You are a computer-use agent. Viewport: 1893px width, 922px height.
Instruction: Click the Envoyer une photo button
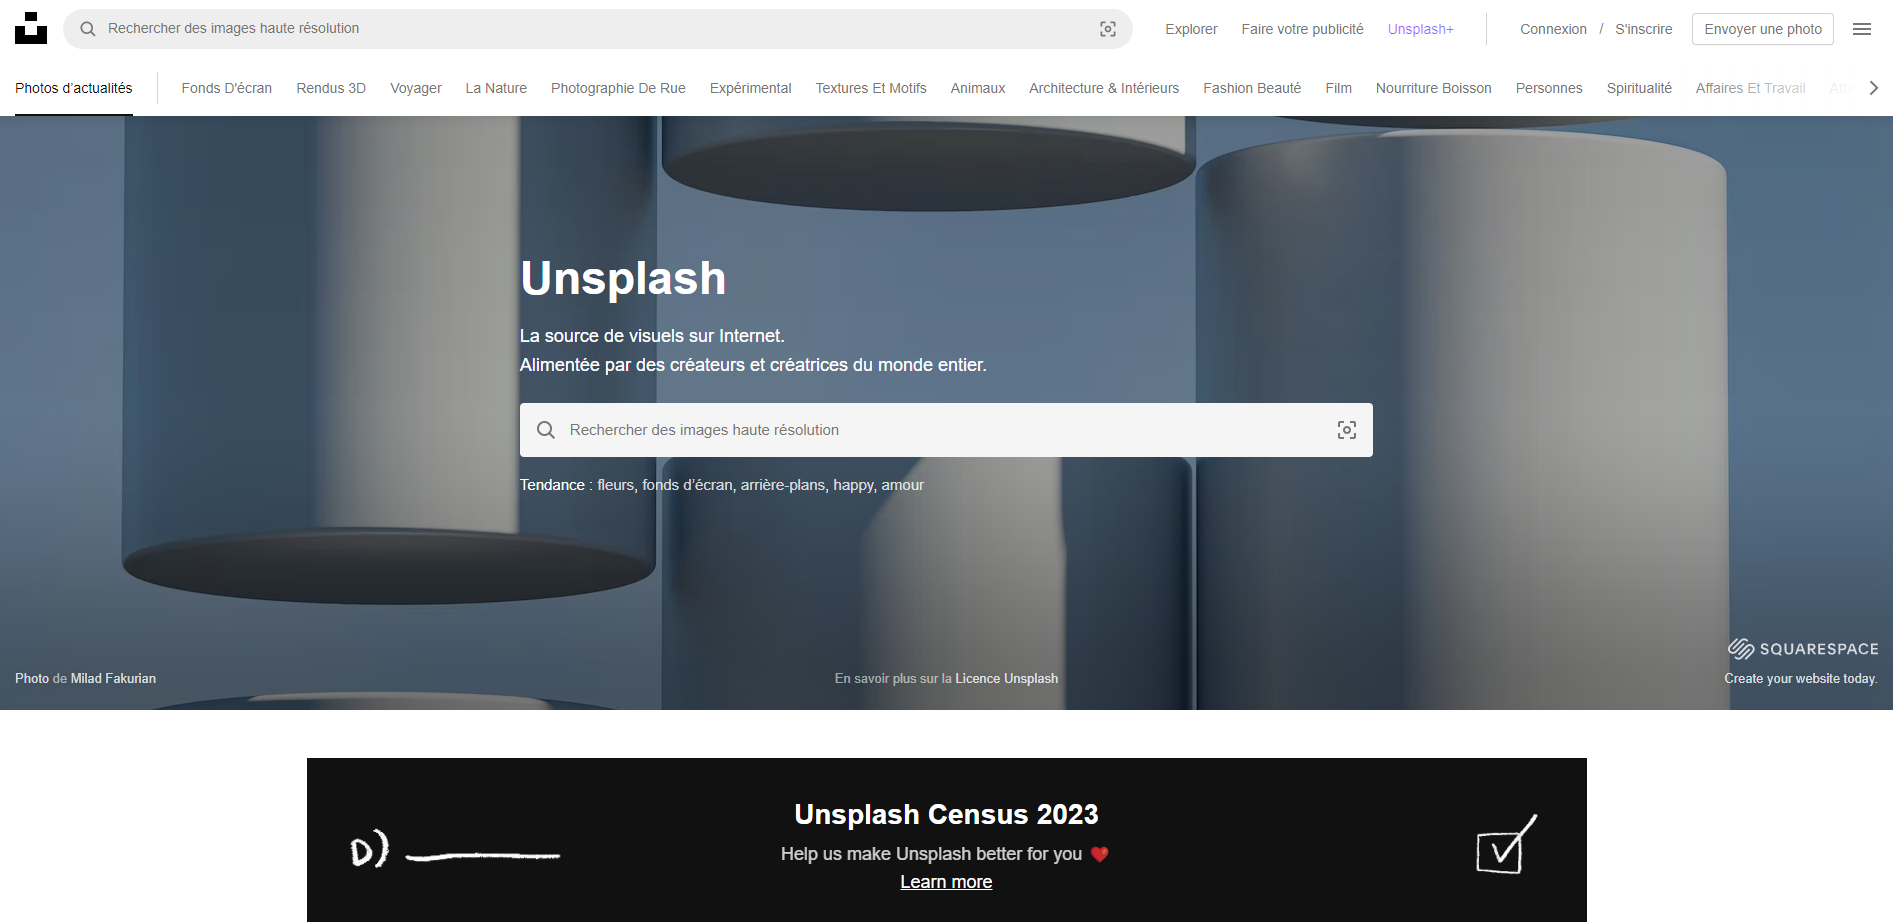point(1762,29)
